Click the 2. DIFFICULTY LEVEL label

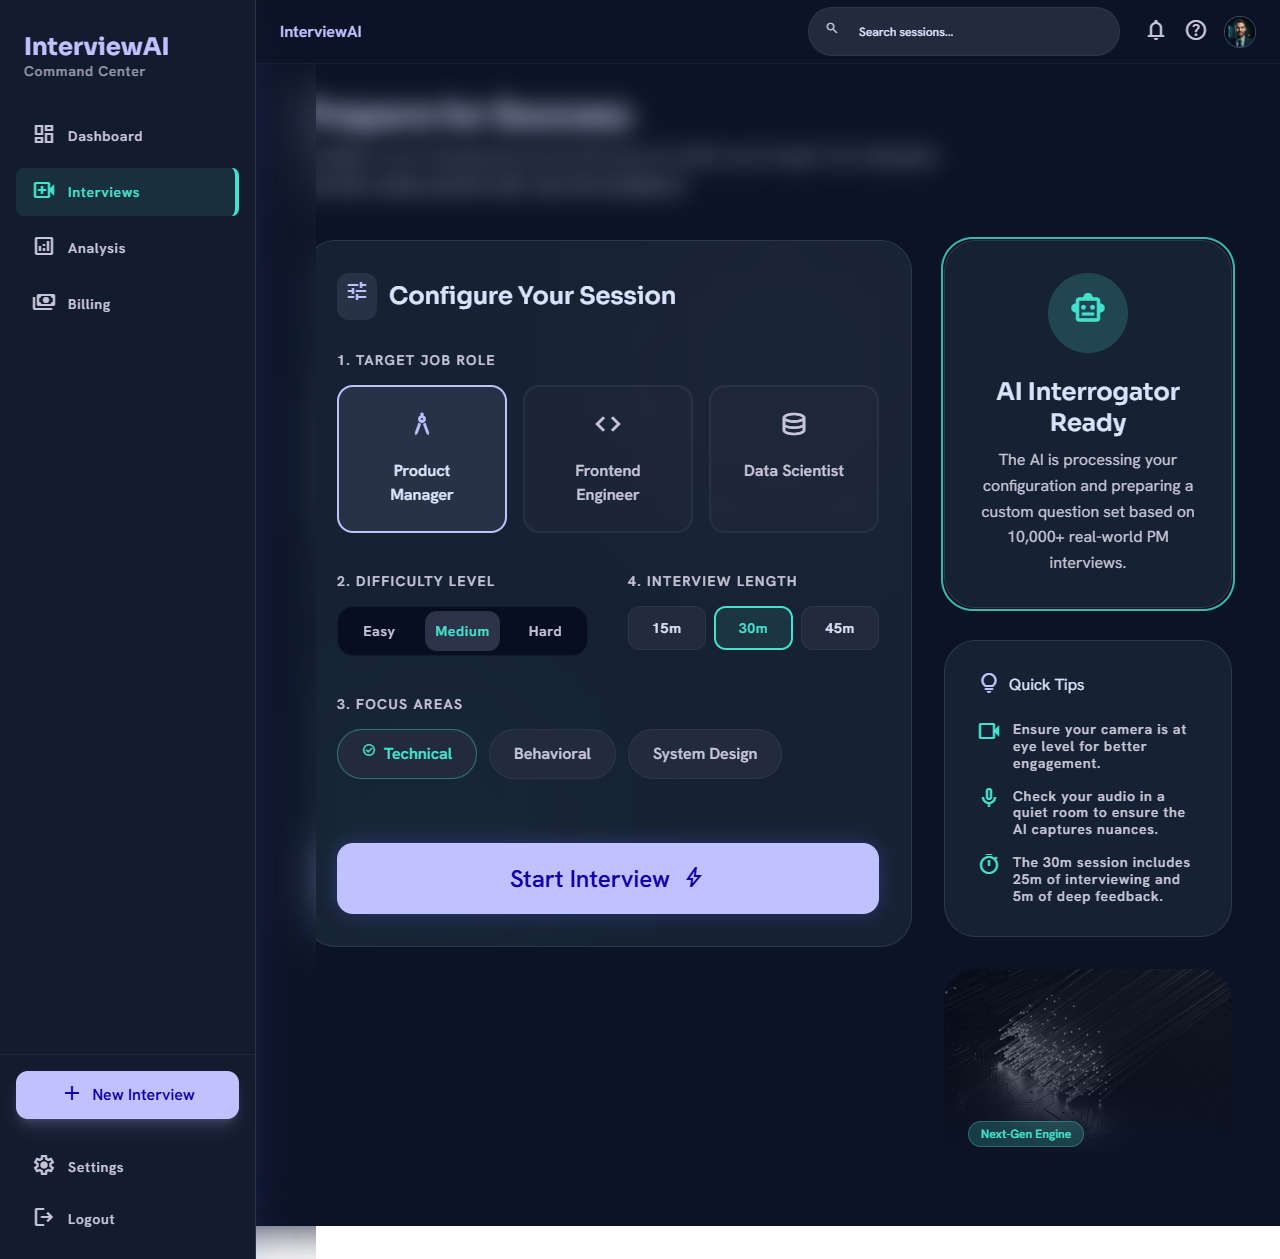(416, 581)
